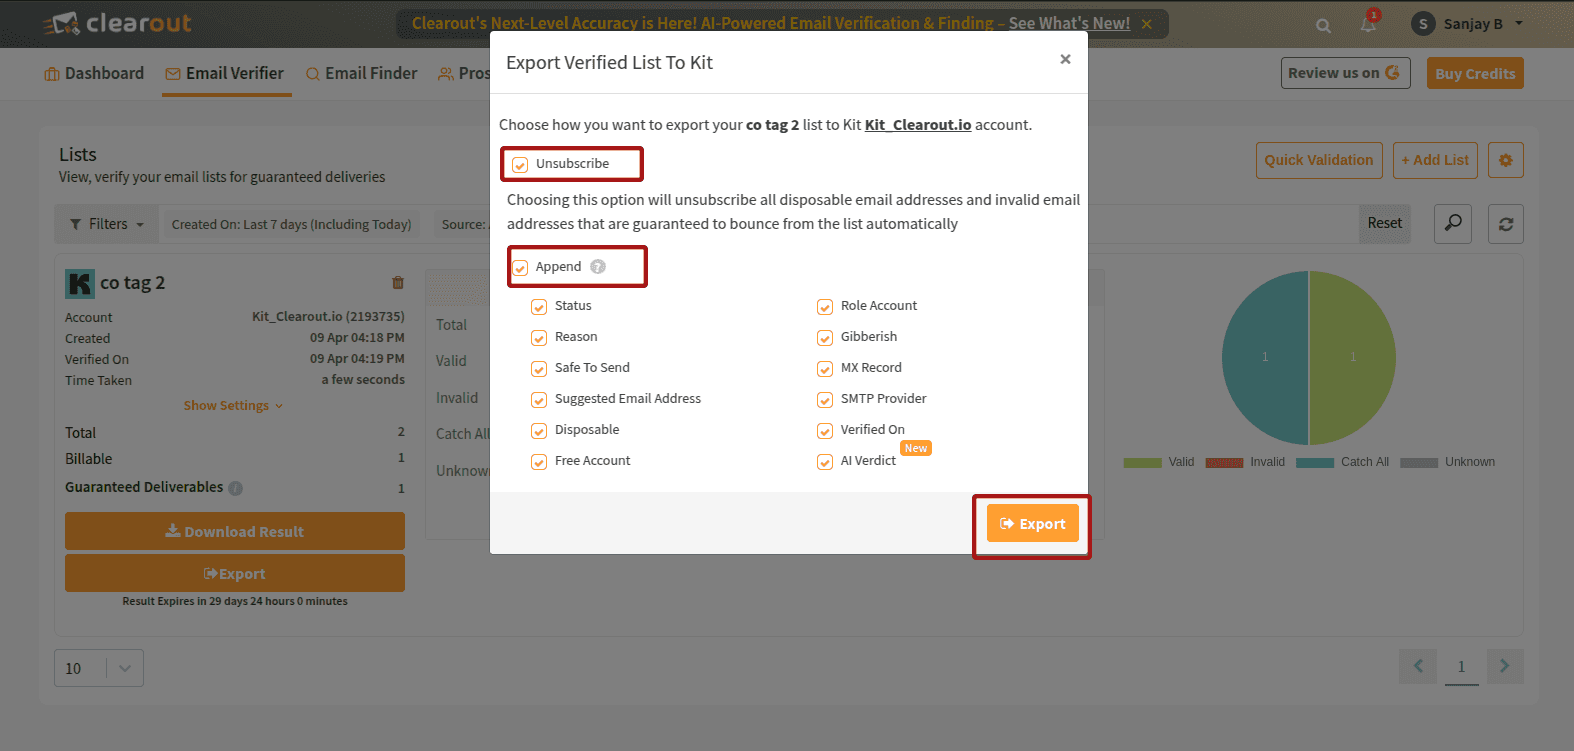The height and width of the screenshot is (751, 1574).
Task: Click the Created On filter chip
Action: pos(291,224)
